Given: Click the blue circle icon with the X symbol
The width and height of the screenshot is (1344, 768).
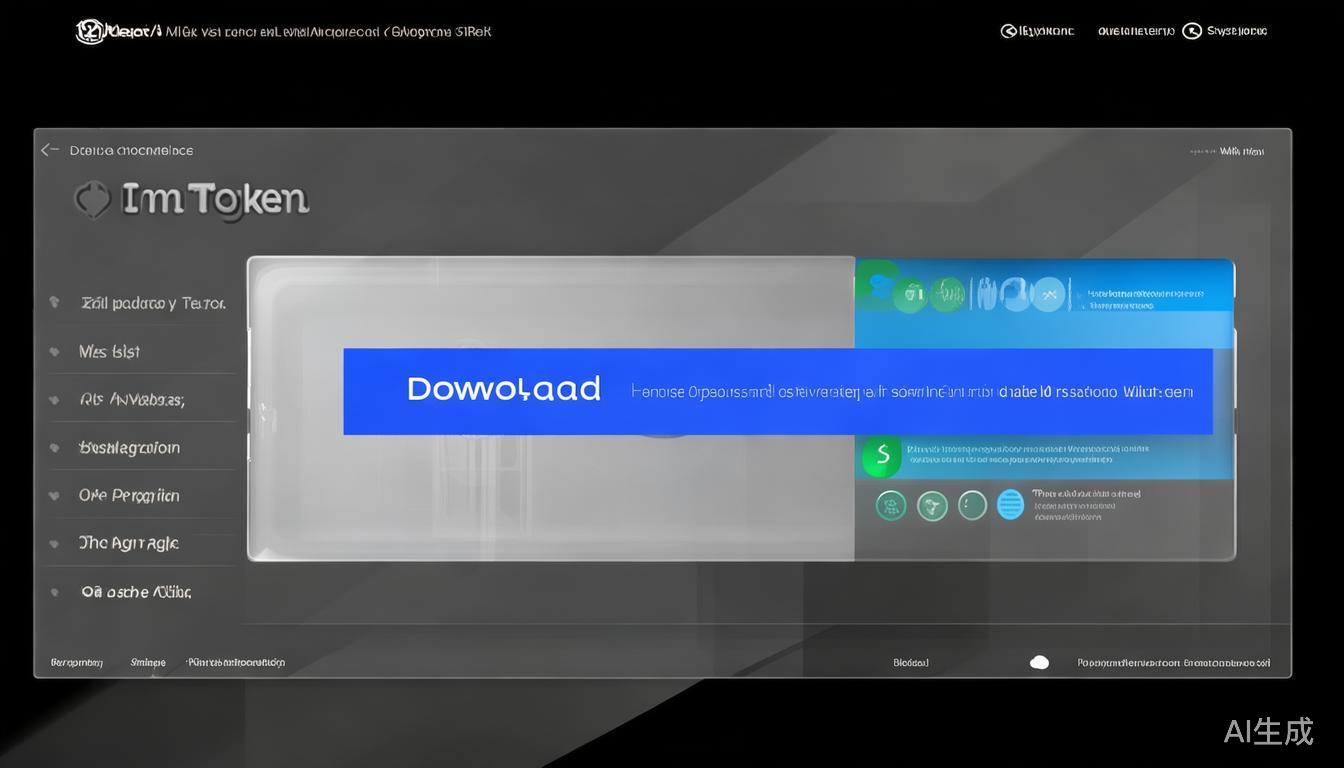Looking at the screenshot, I should (1048, 294).
